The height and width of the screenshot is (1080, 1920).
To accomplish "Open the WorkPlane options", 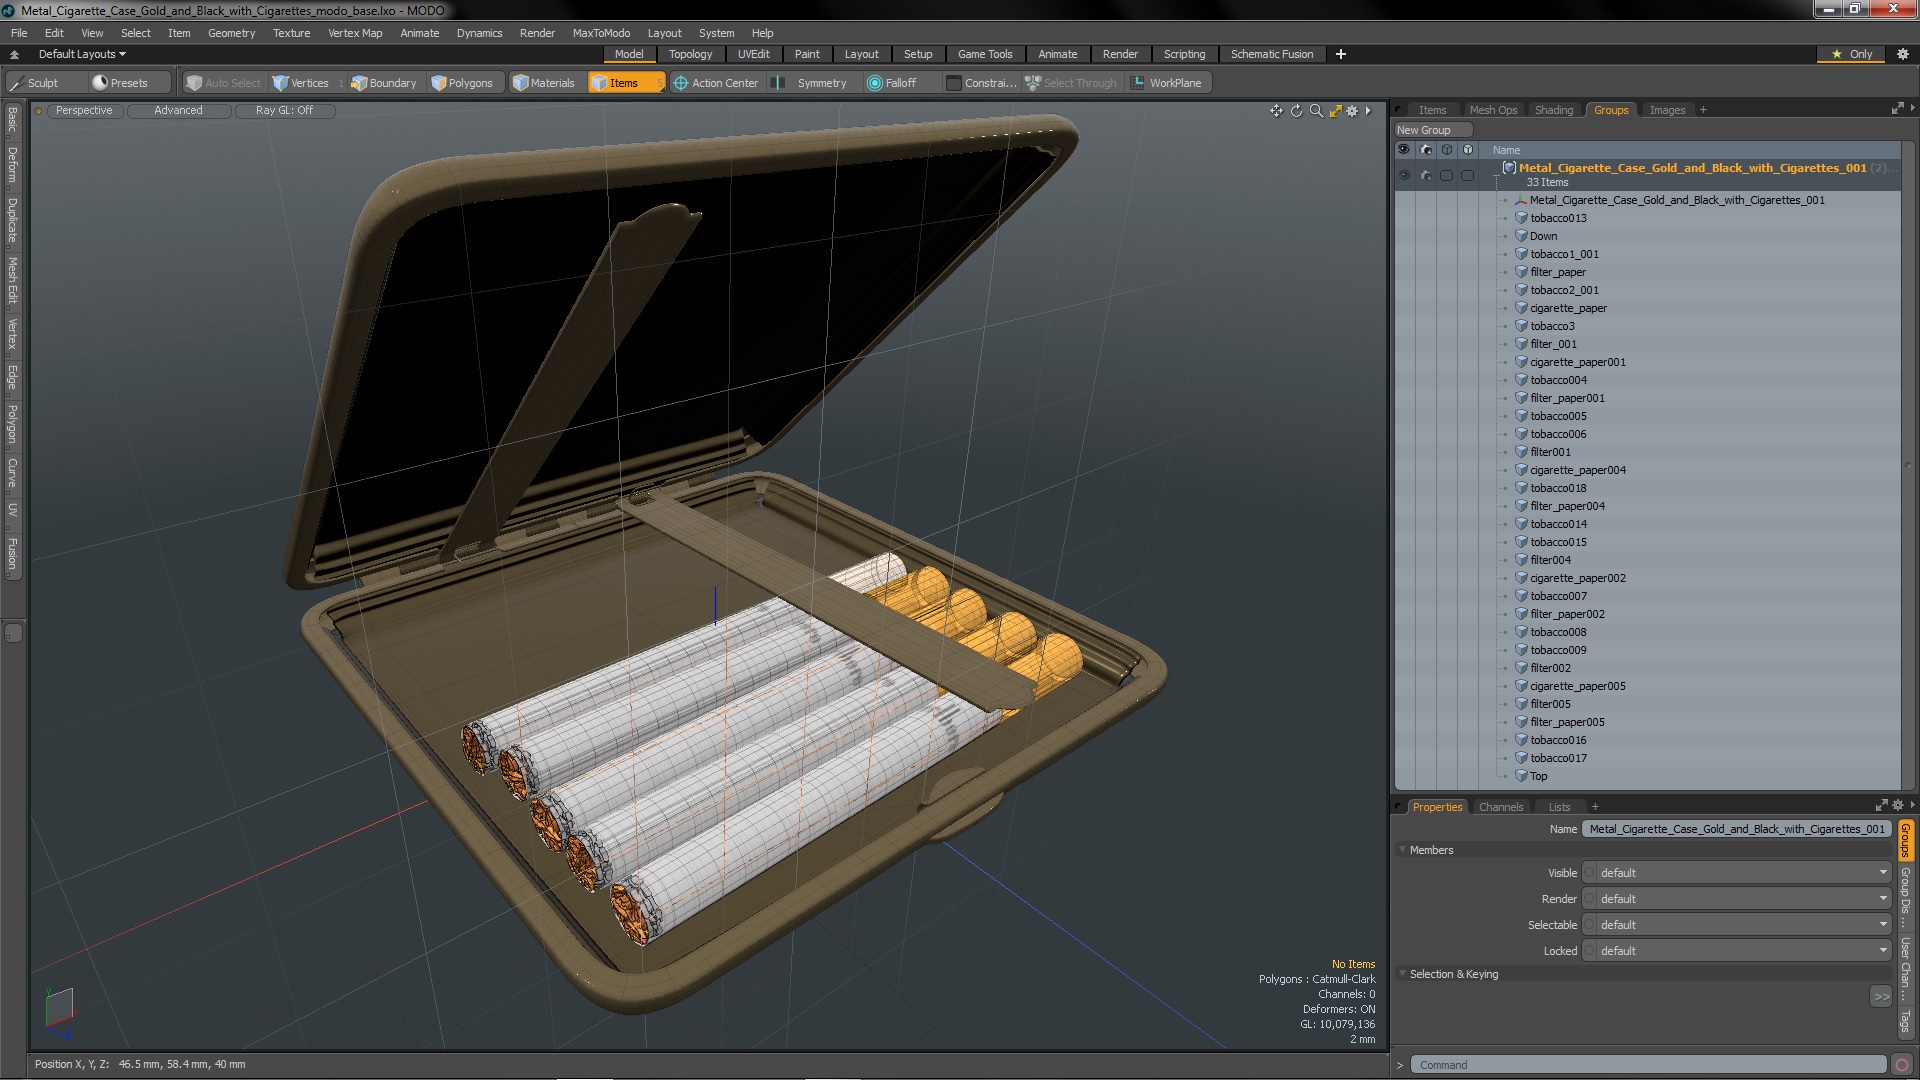I will click(1167, 83).
